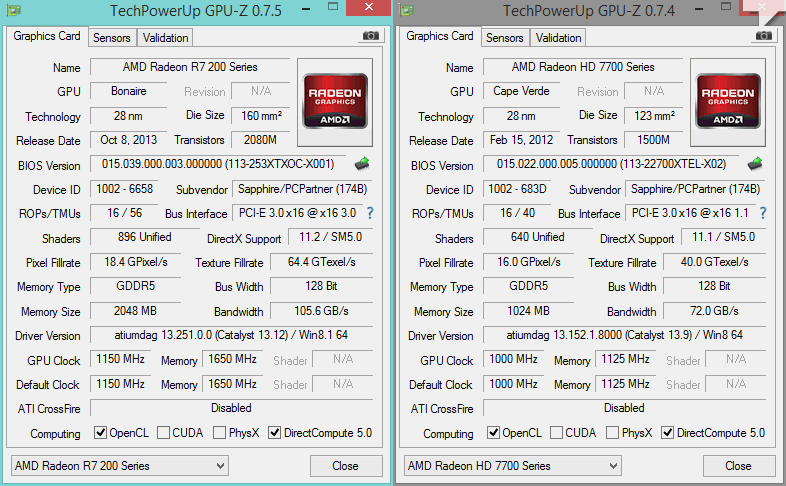Viewport: 786px width, 486px height.
Task: Switch to Sensors tab in GPU-Z 0.7.4
Action: click(x=505, y=38)
